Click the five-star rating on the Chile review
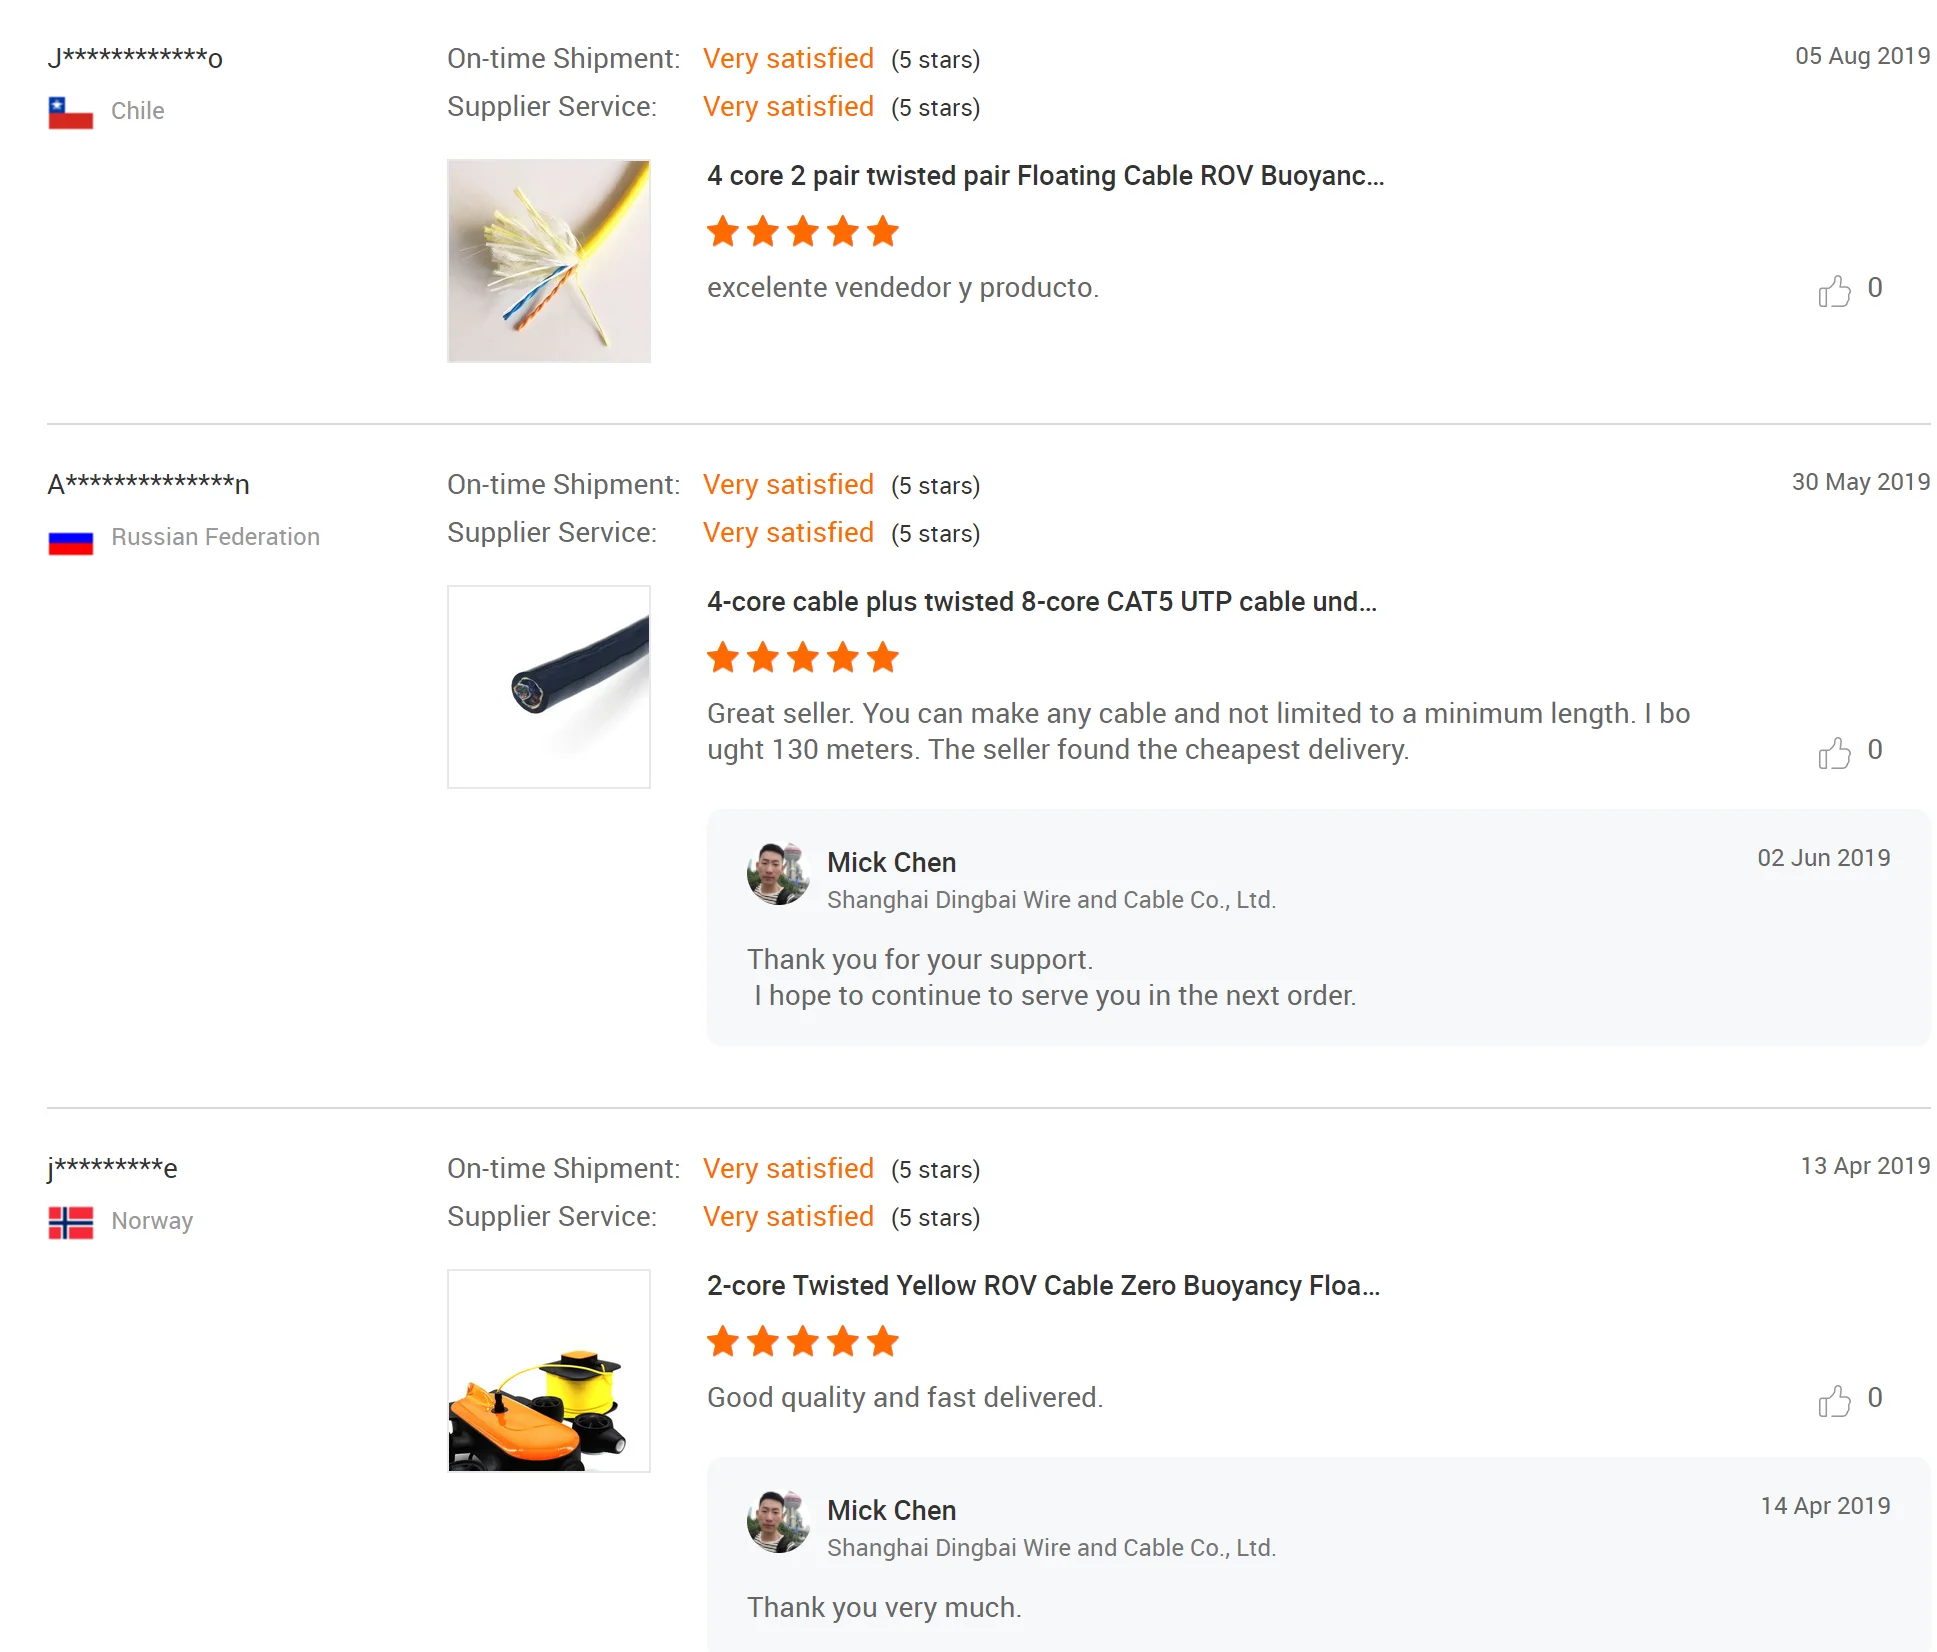 802,232
